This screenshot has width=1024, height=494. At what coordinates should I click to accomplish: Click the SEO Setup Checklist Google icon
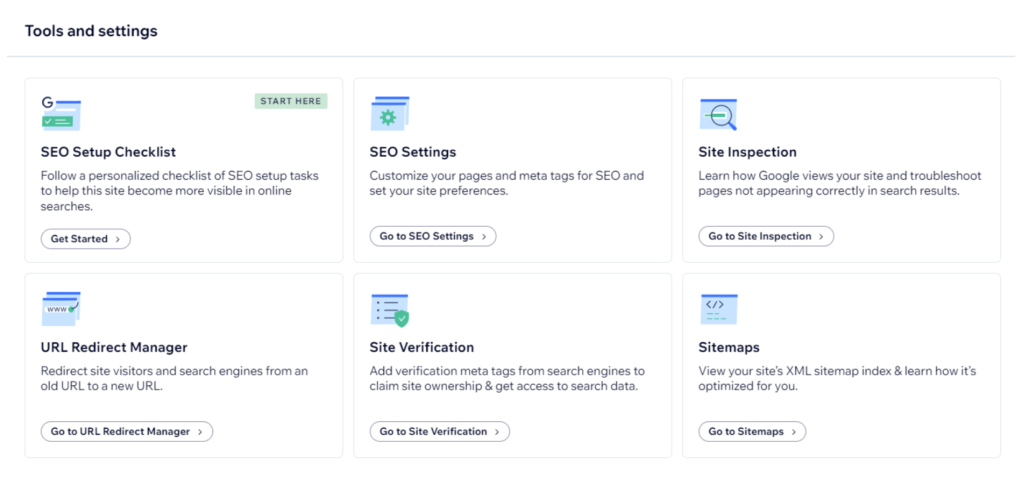click(61, 114)
